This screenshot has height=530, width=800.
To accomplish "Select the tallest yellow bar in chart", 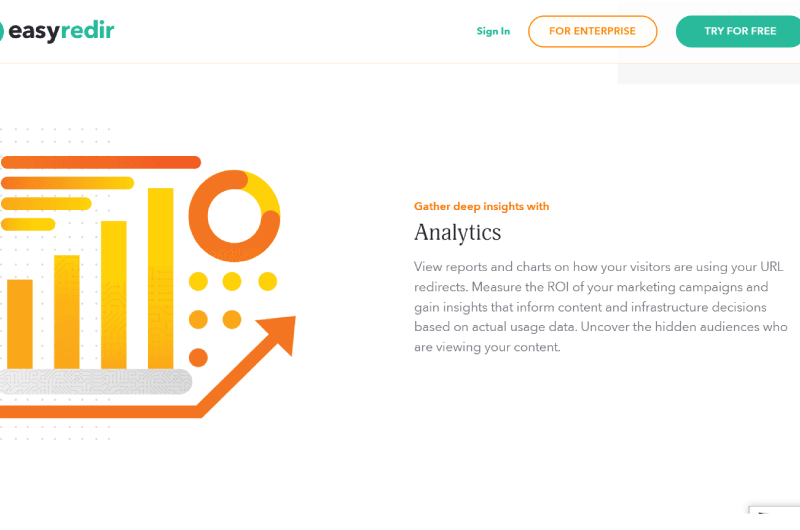I will (x=161, y=278).
